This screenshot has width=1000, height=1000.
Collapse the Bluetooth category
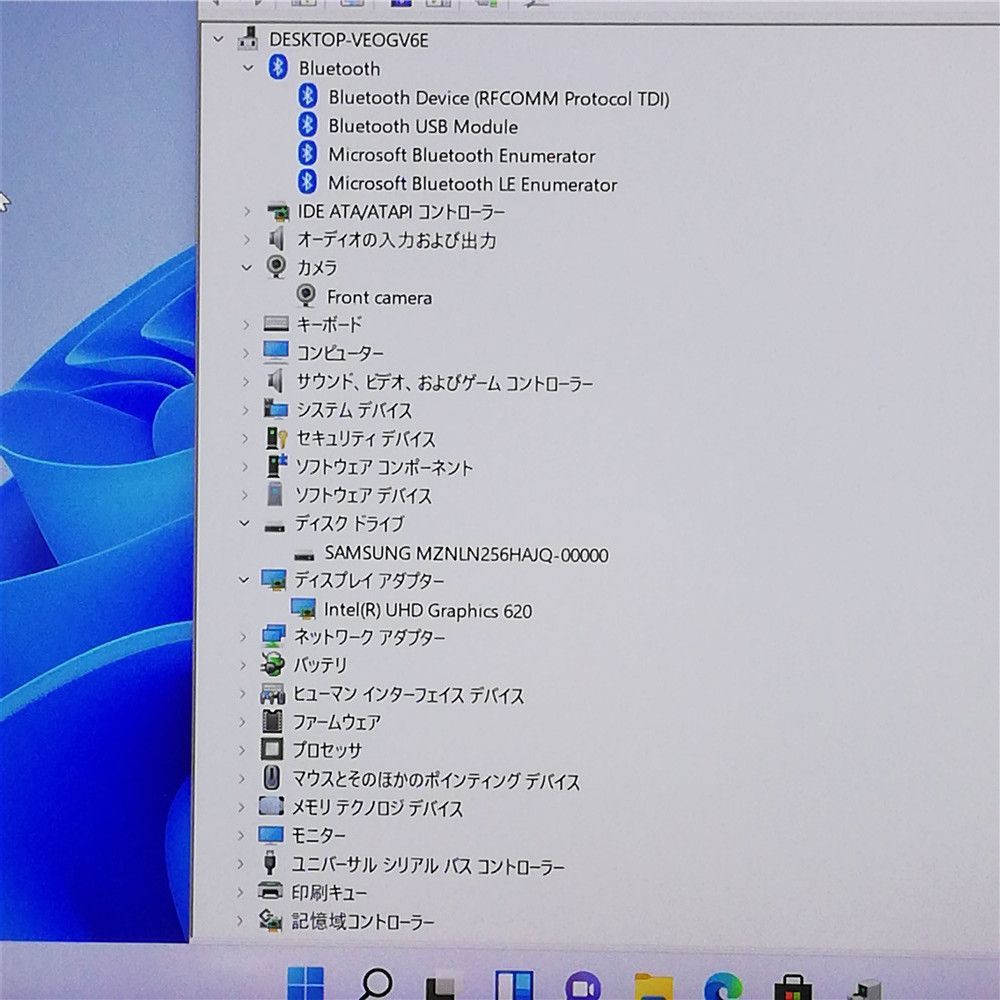[248, 68]
